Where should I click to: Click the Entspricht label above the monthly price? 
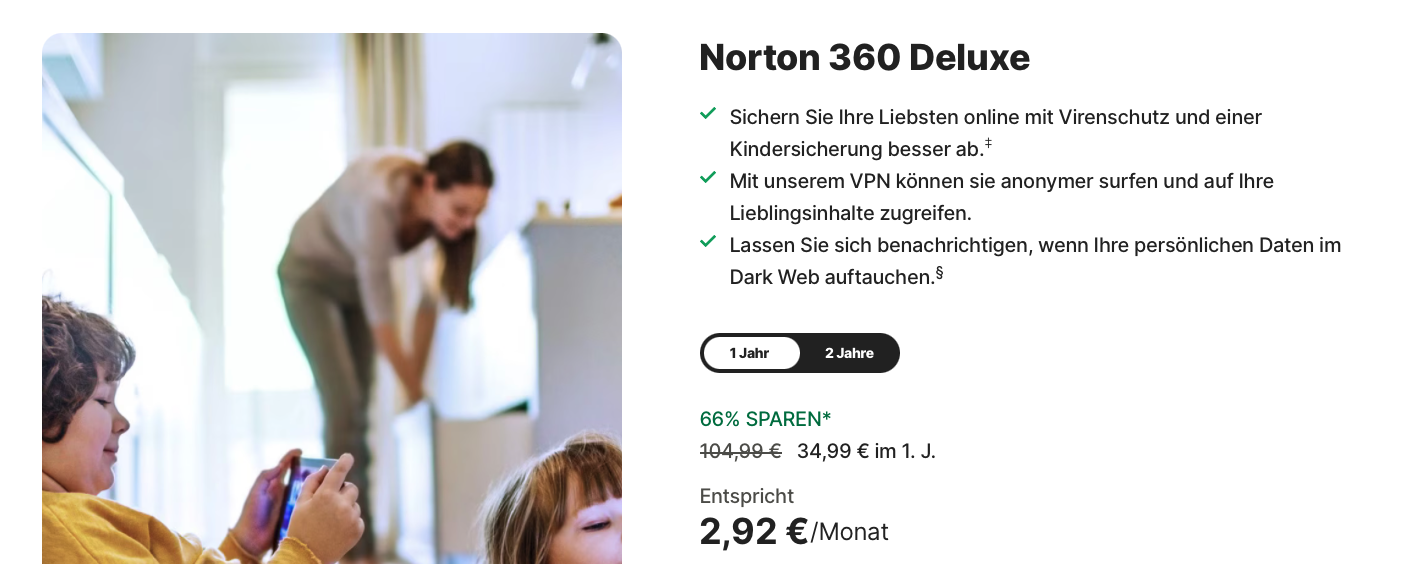[747, 496]
